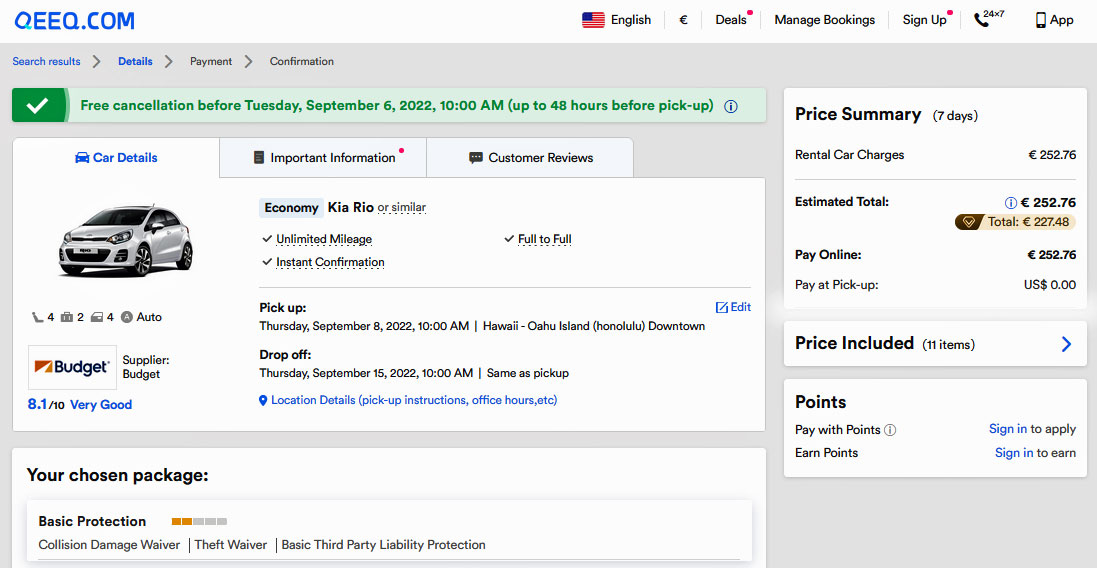Click the Rental Car Charges amount
The image size is (1097, 568).
click(x=1052, y=155)
